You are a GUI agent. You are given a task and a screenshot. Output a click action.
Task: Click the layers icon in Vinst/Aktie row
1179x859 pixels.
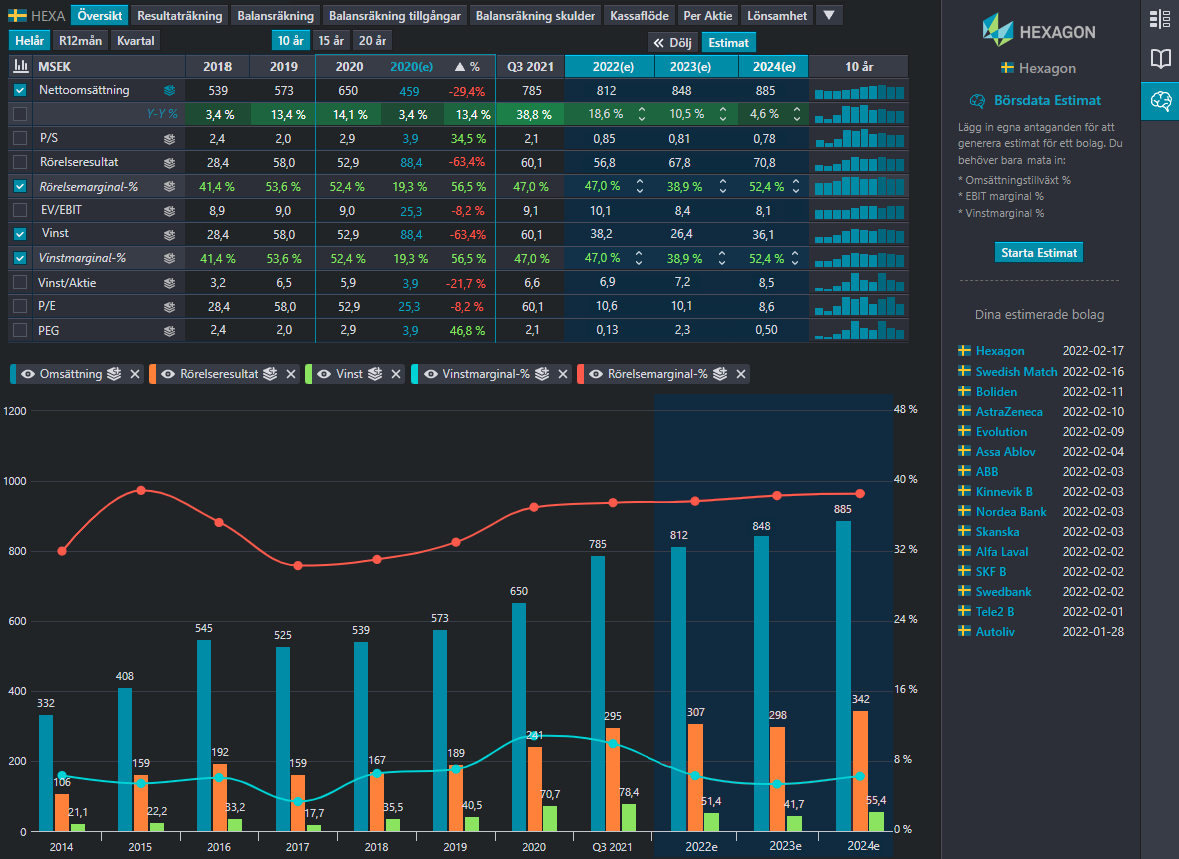[x=169, y=283]
